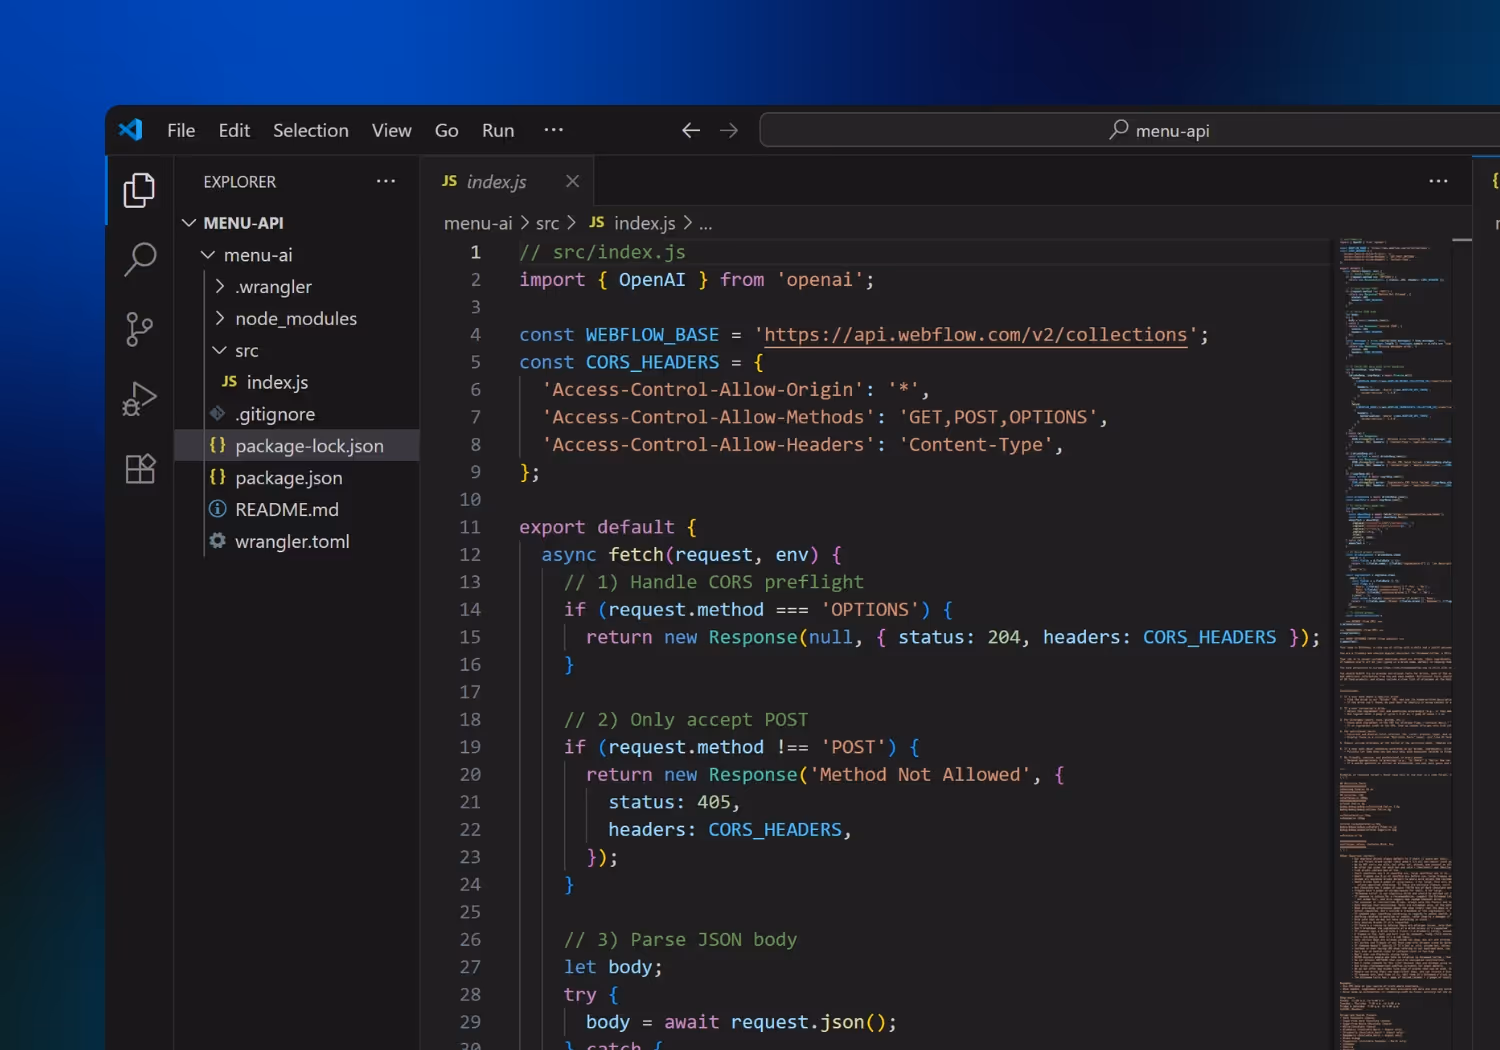
Task: Open the Search view icon
Action: coord(139,259)
